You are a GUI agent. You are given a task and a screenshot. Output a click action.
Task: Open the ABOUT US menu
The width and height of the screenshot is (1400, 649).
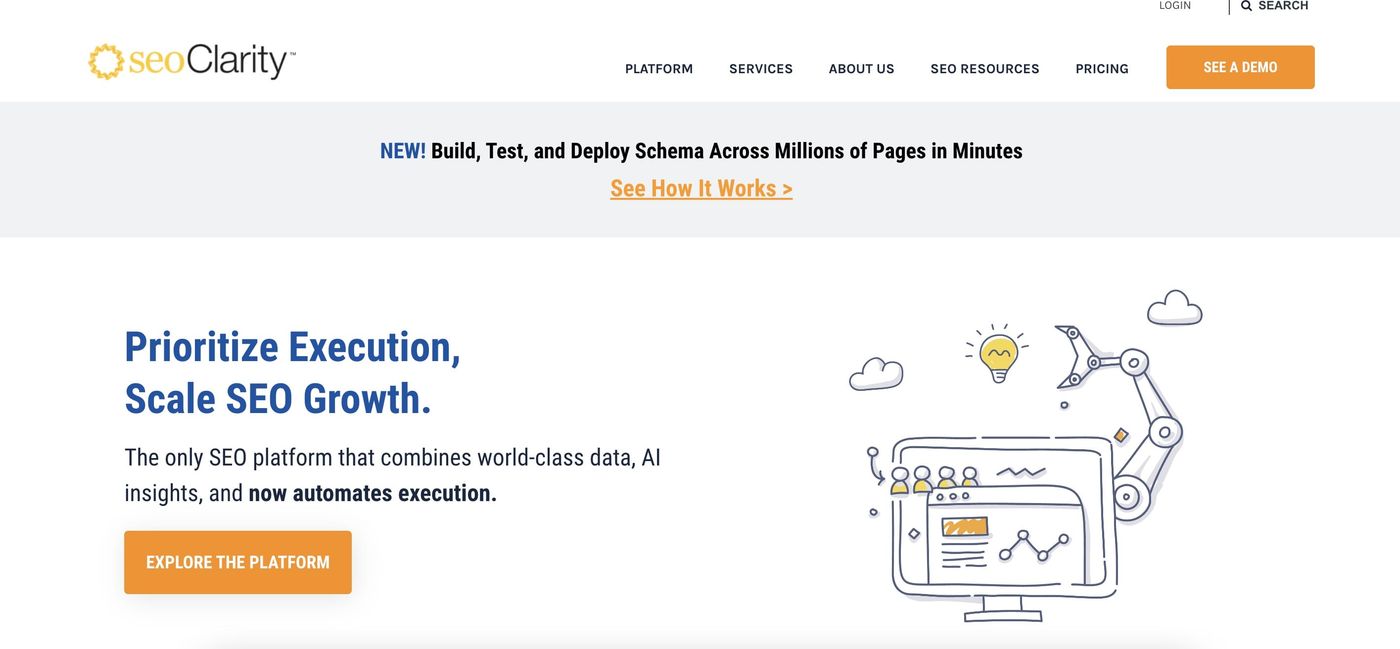(x=862, y=69)
